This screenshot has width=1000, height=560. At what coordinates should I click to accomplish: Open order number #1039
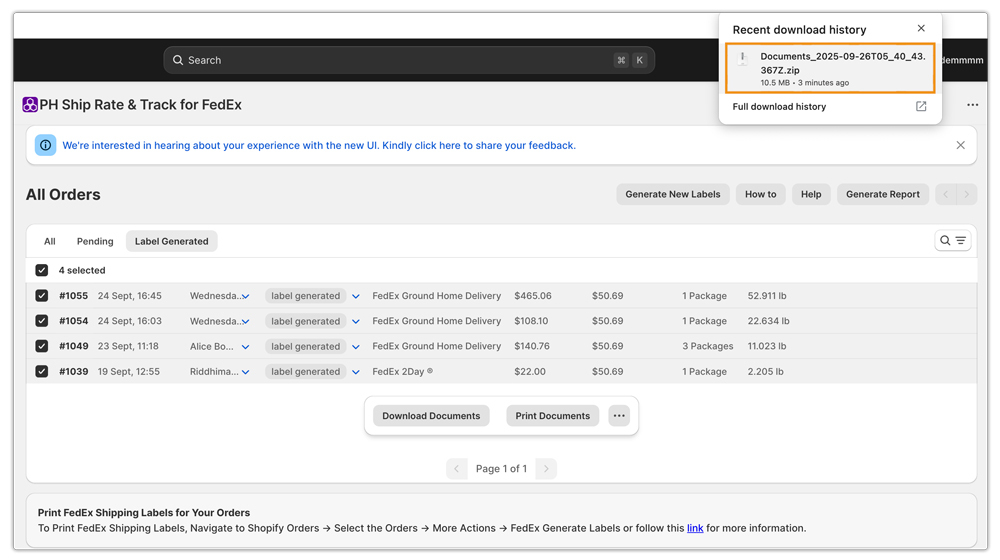(73, 371)
